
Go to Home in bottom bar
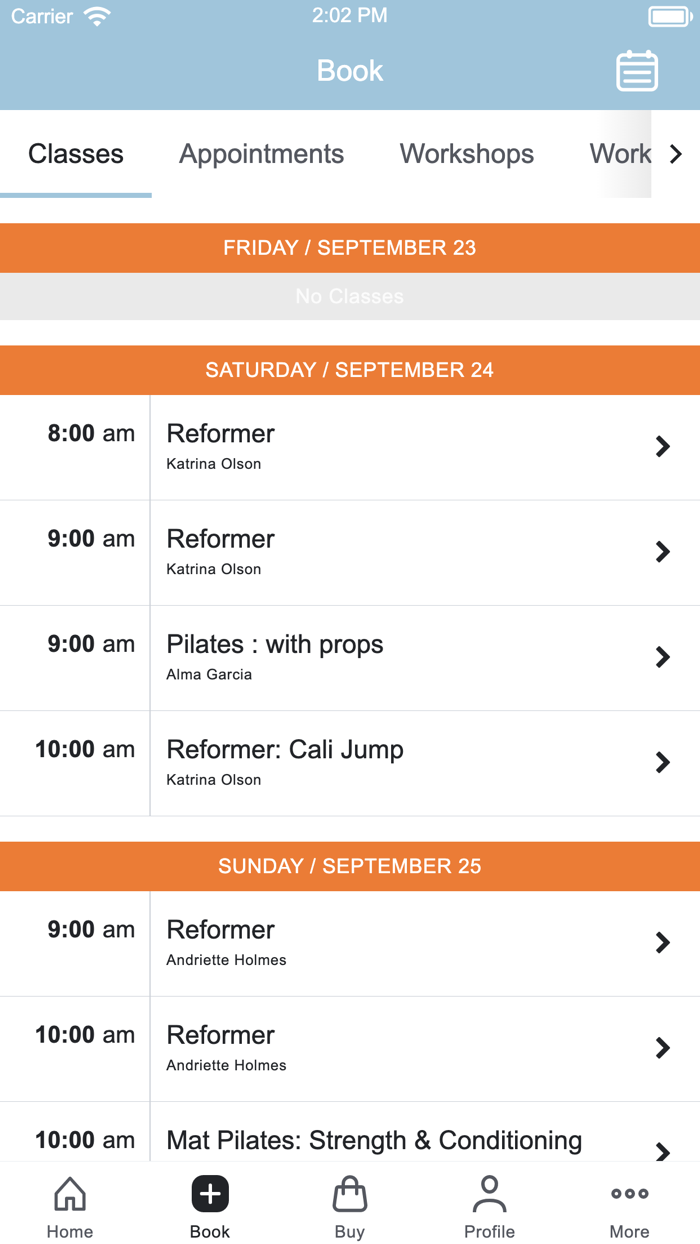70,1194
